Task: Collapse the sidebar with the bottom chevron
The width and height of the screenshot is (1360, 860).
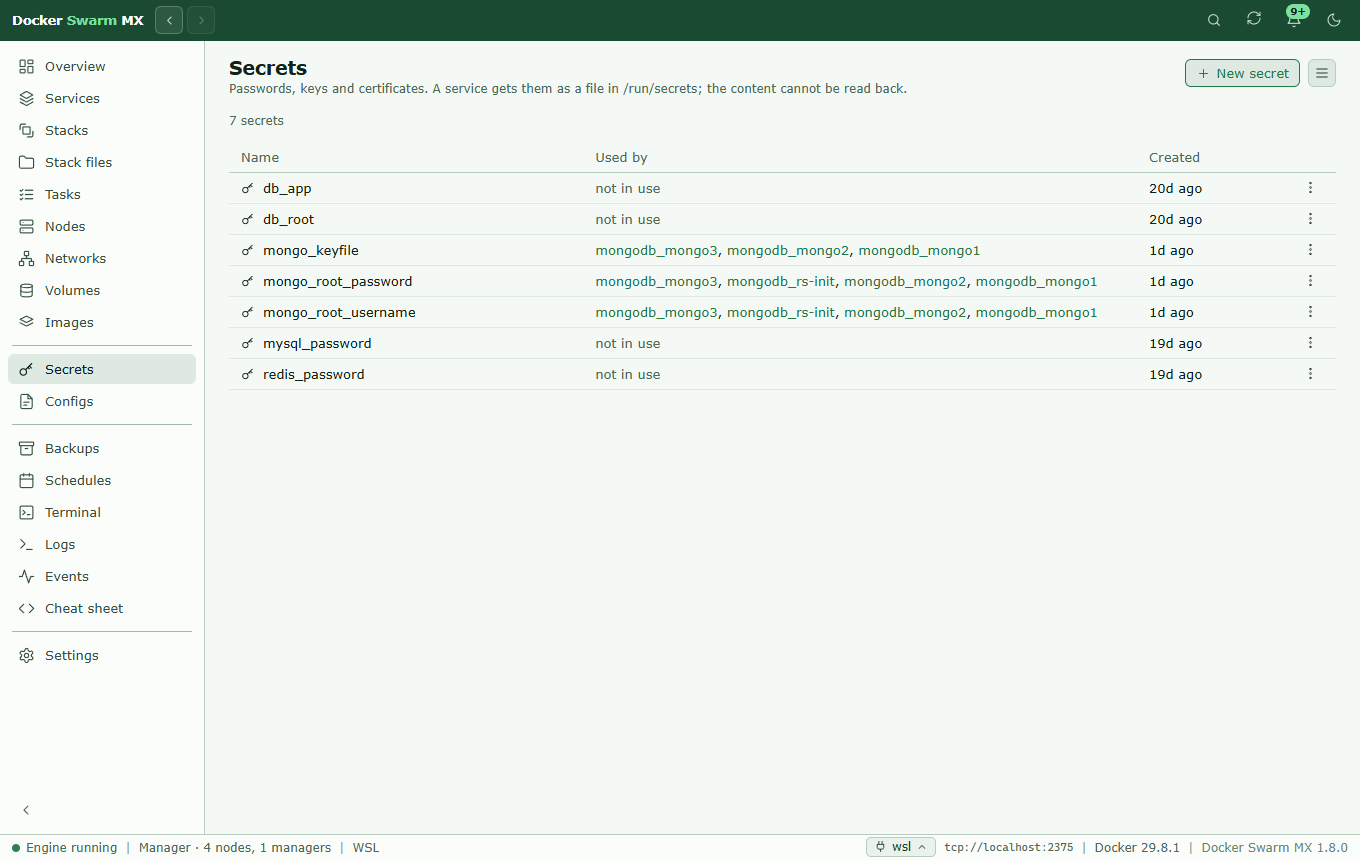Action: 27,810
